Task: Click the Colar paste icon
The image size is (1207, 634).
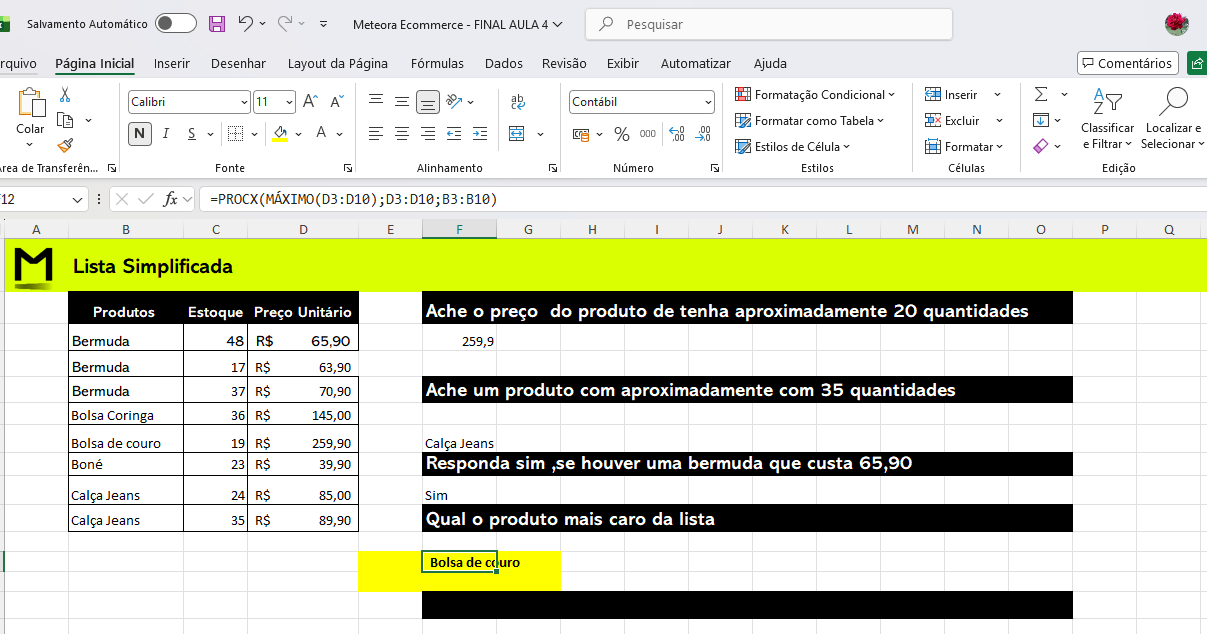Action: [31, 103]
